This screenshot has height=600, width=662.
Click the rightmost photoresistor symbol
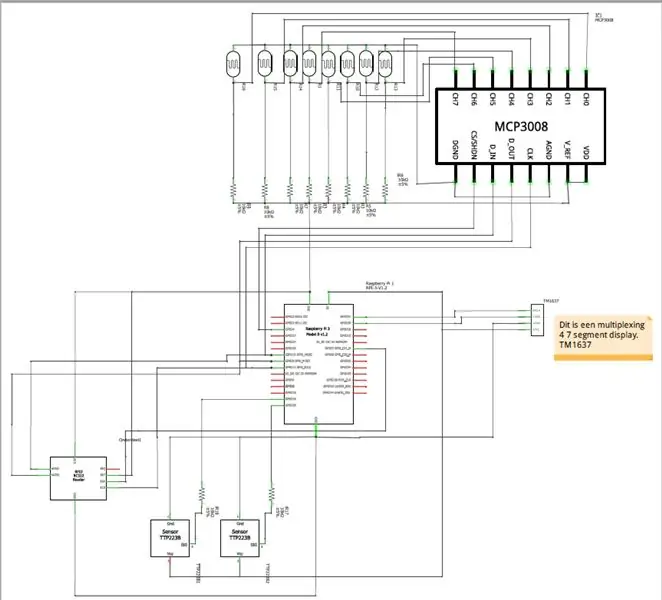tap(385, 64)
